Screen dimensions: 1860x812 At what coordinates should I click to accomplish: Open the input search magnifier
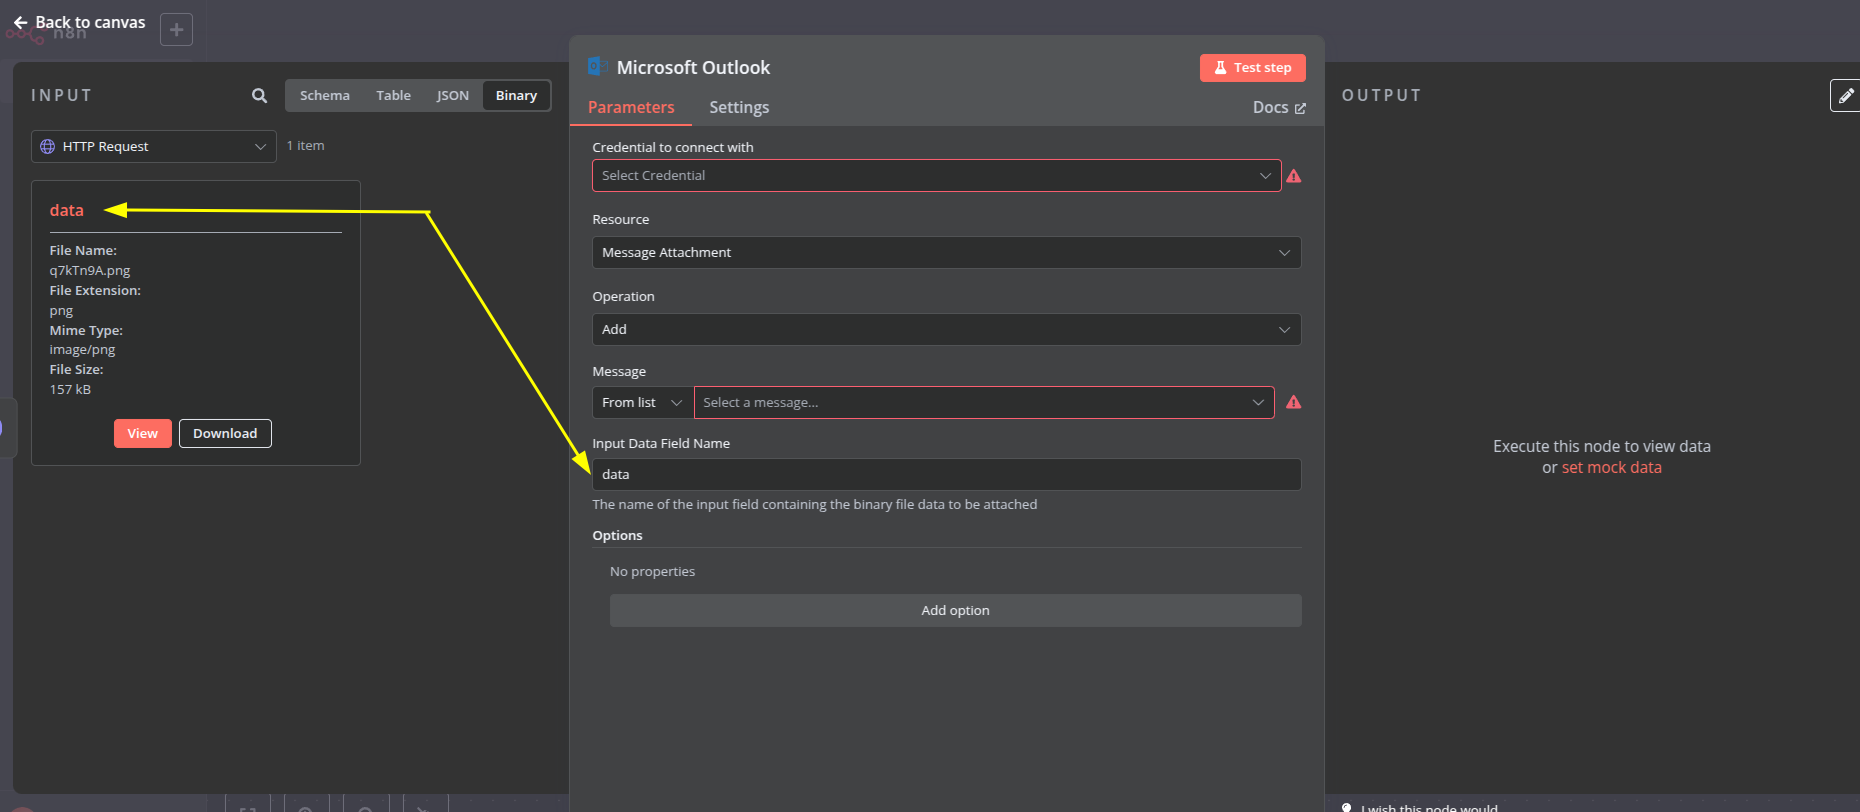click(x=259, y=96)
